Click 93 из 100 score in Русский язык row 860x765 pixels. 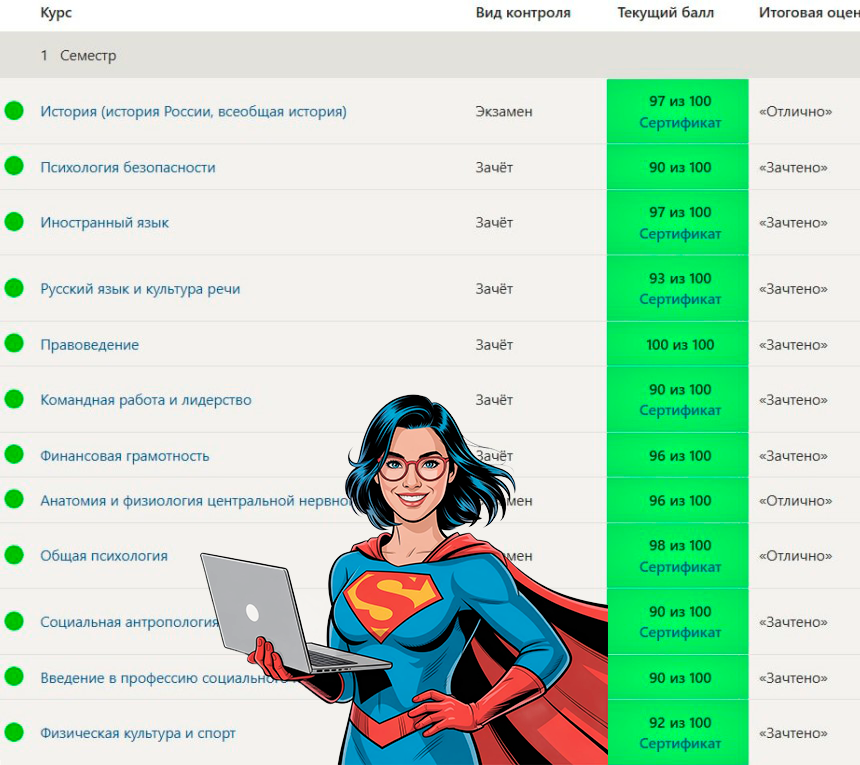click(680, 279)
